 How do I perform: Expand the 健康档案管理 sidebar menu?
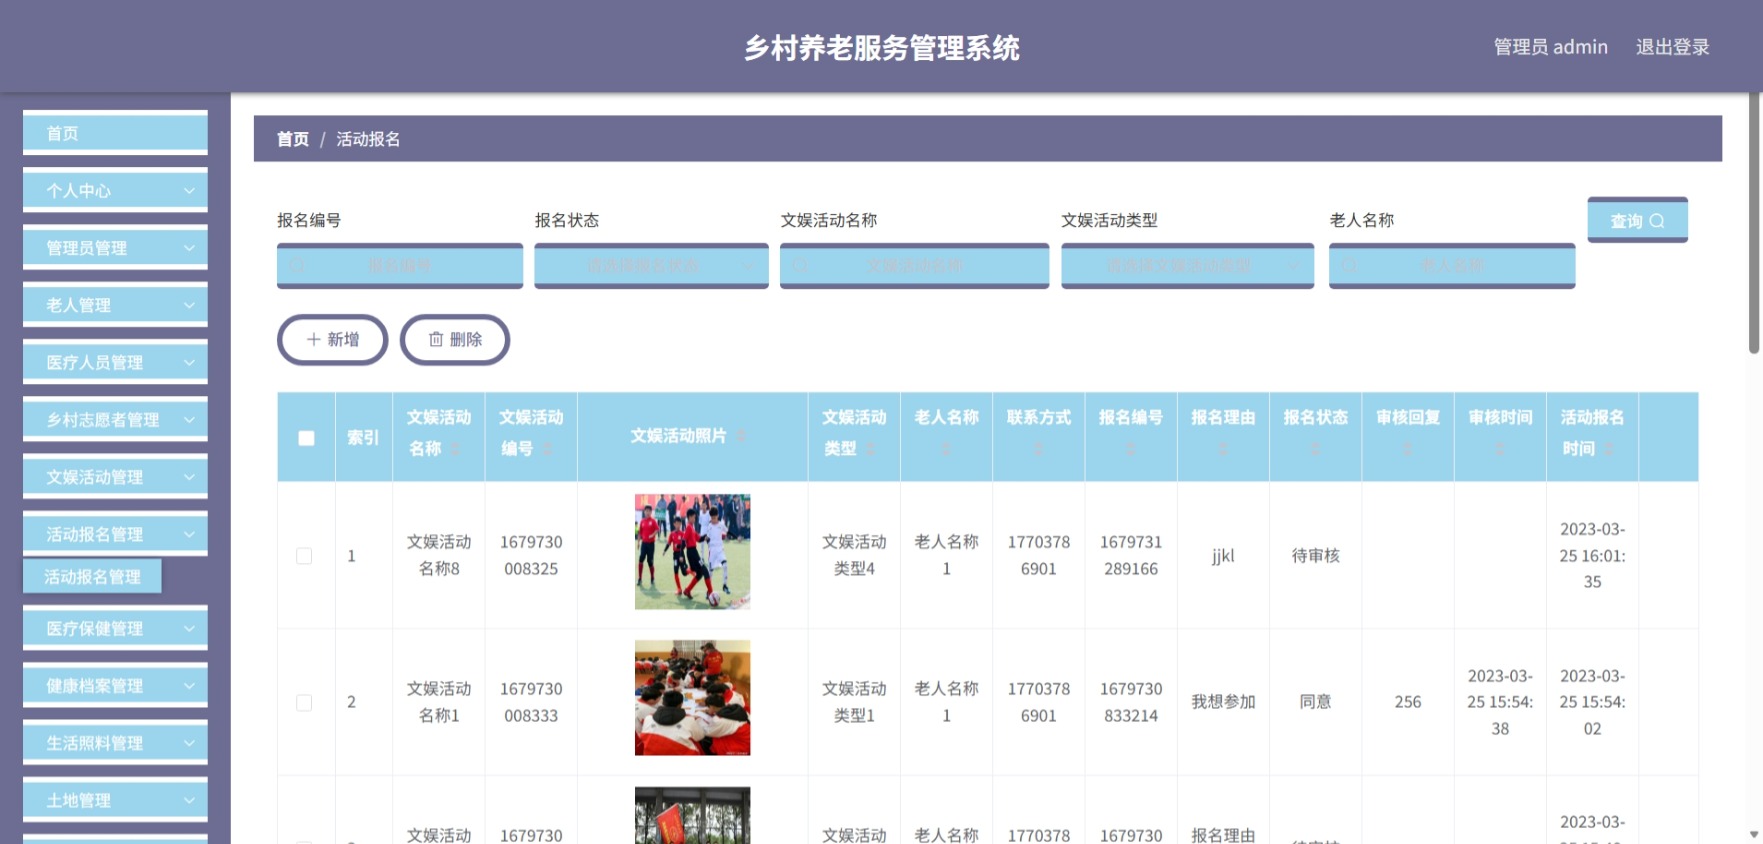(x=115, y=685)
